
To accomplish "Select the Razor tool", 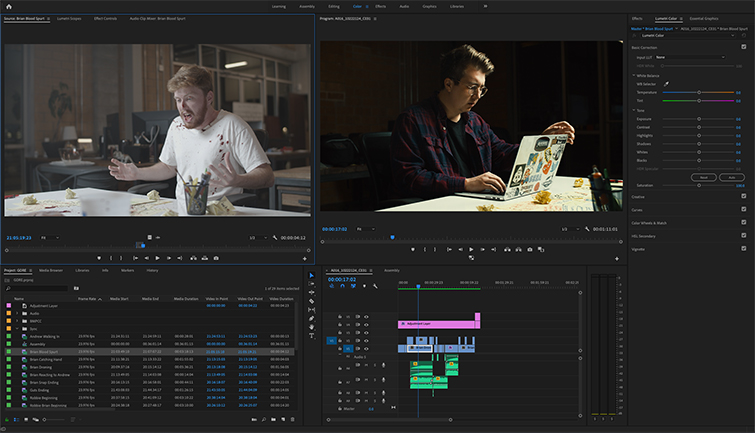I will [312, 301].
